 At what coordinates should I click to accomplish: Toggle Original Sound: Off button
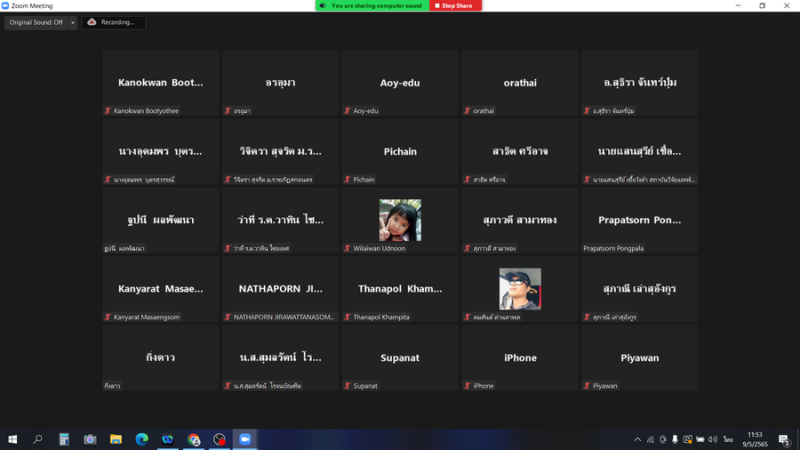(x=36, y=22)
